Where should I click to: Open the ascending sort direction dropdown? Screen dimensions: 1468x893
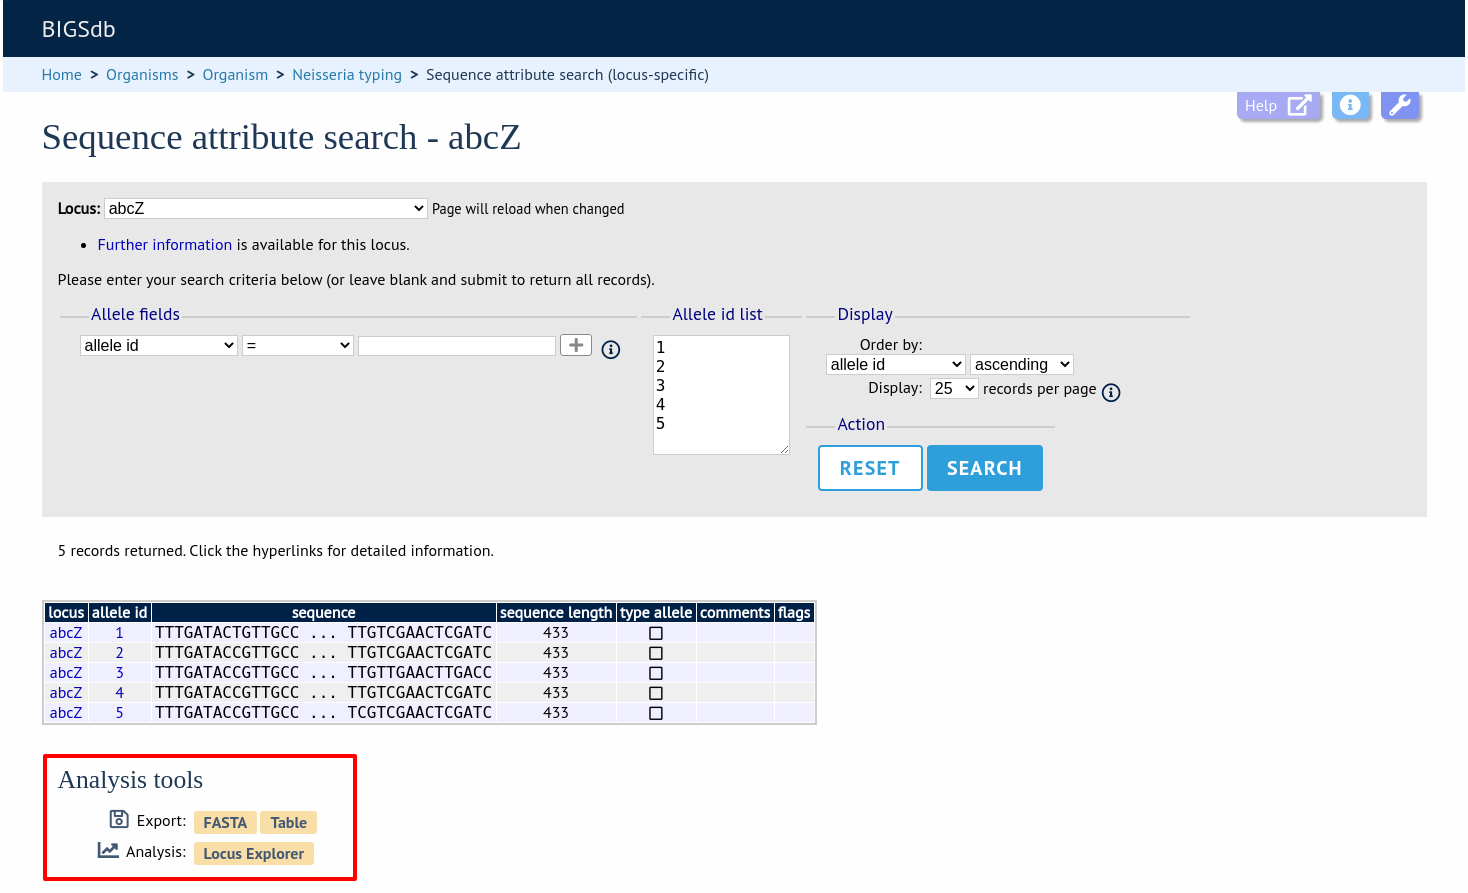click(1022, 364)
